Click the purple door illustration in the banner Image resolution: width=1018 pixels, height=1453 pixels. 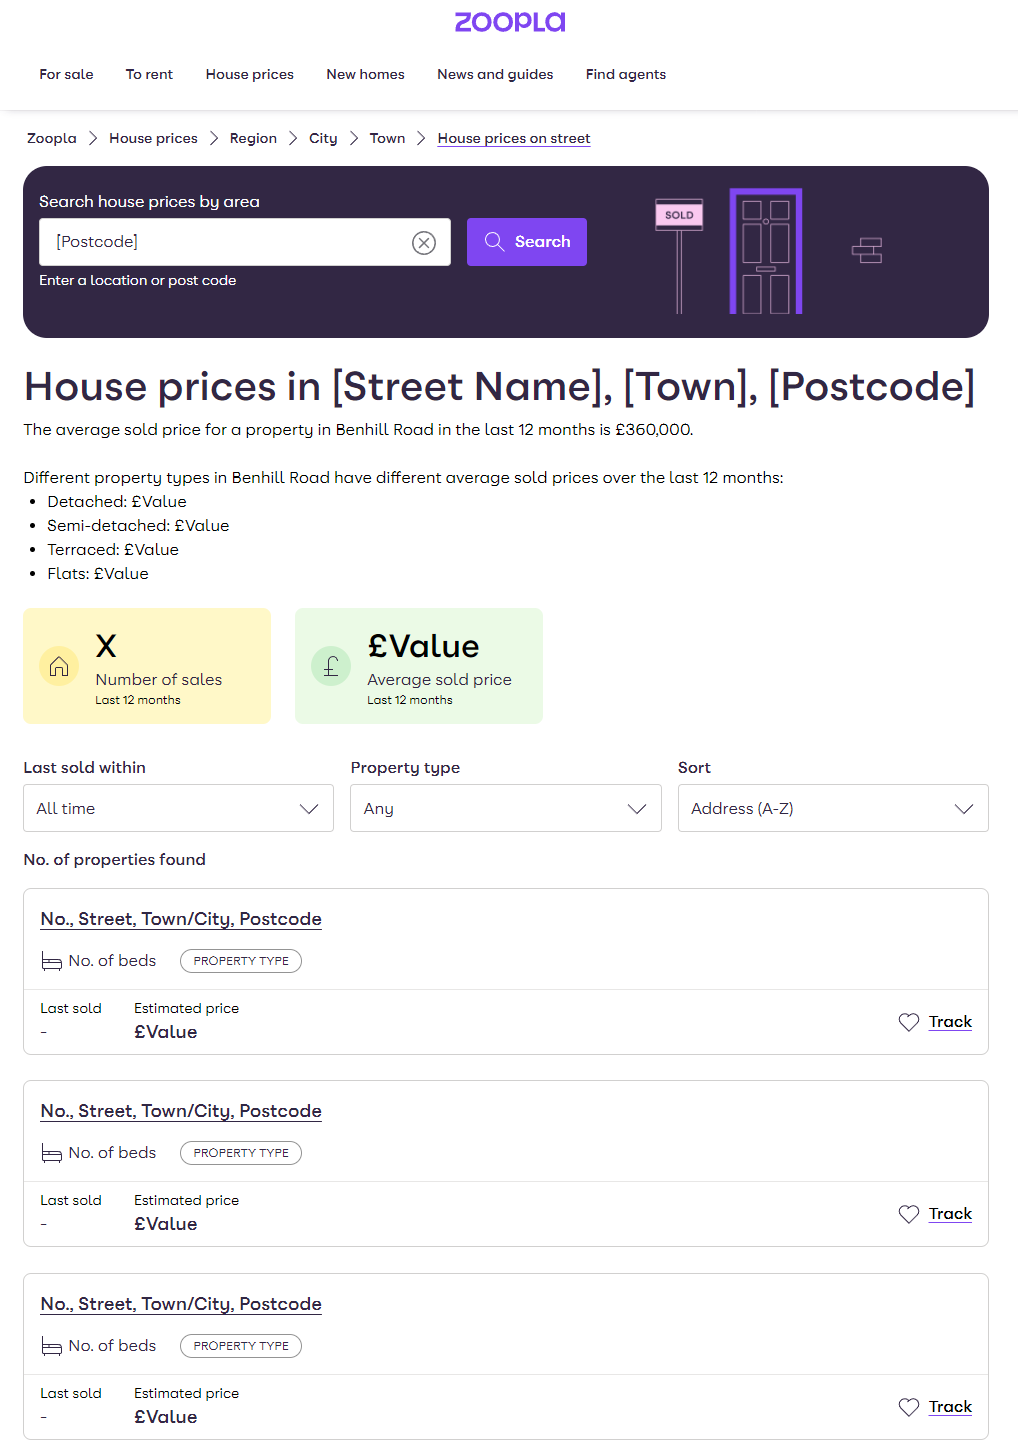[x=765, y=252]
